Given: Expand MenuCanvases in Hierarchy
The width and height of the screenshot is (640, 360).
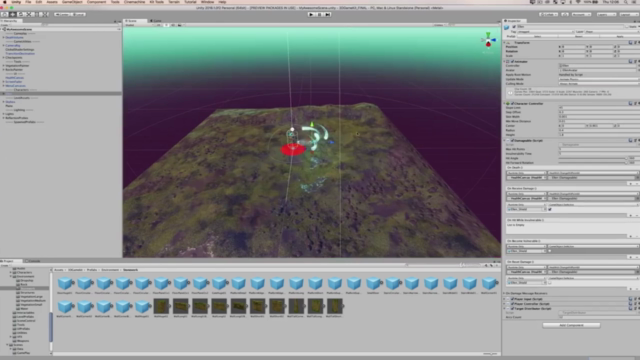Looking at the screenshot, I should [x=4, y=86].
